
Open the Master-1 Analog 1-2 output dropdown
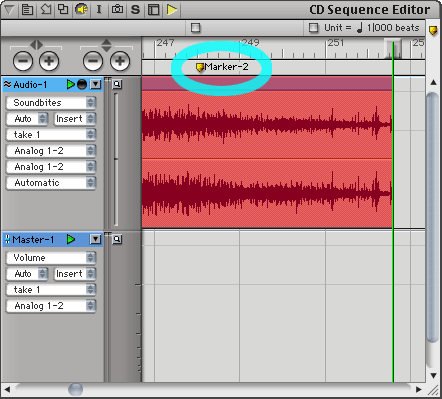(x=51, y=306)
